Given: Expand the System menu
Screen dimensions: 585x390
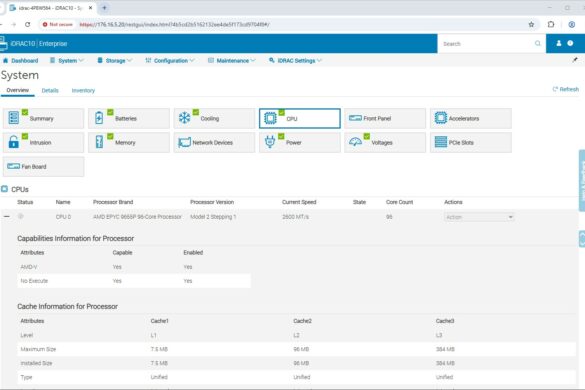Looking at the screenshot, I should point(67,60).
